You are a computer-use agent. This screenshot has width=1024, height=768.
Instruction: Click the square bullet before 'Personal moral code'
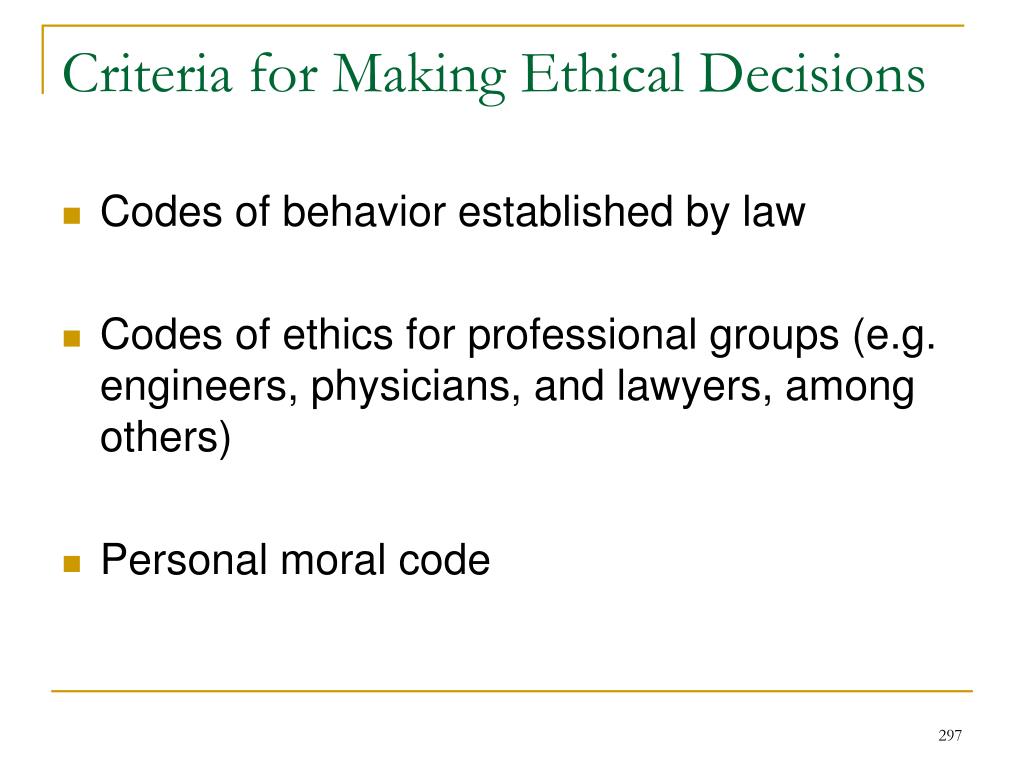click(72, 564)
